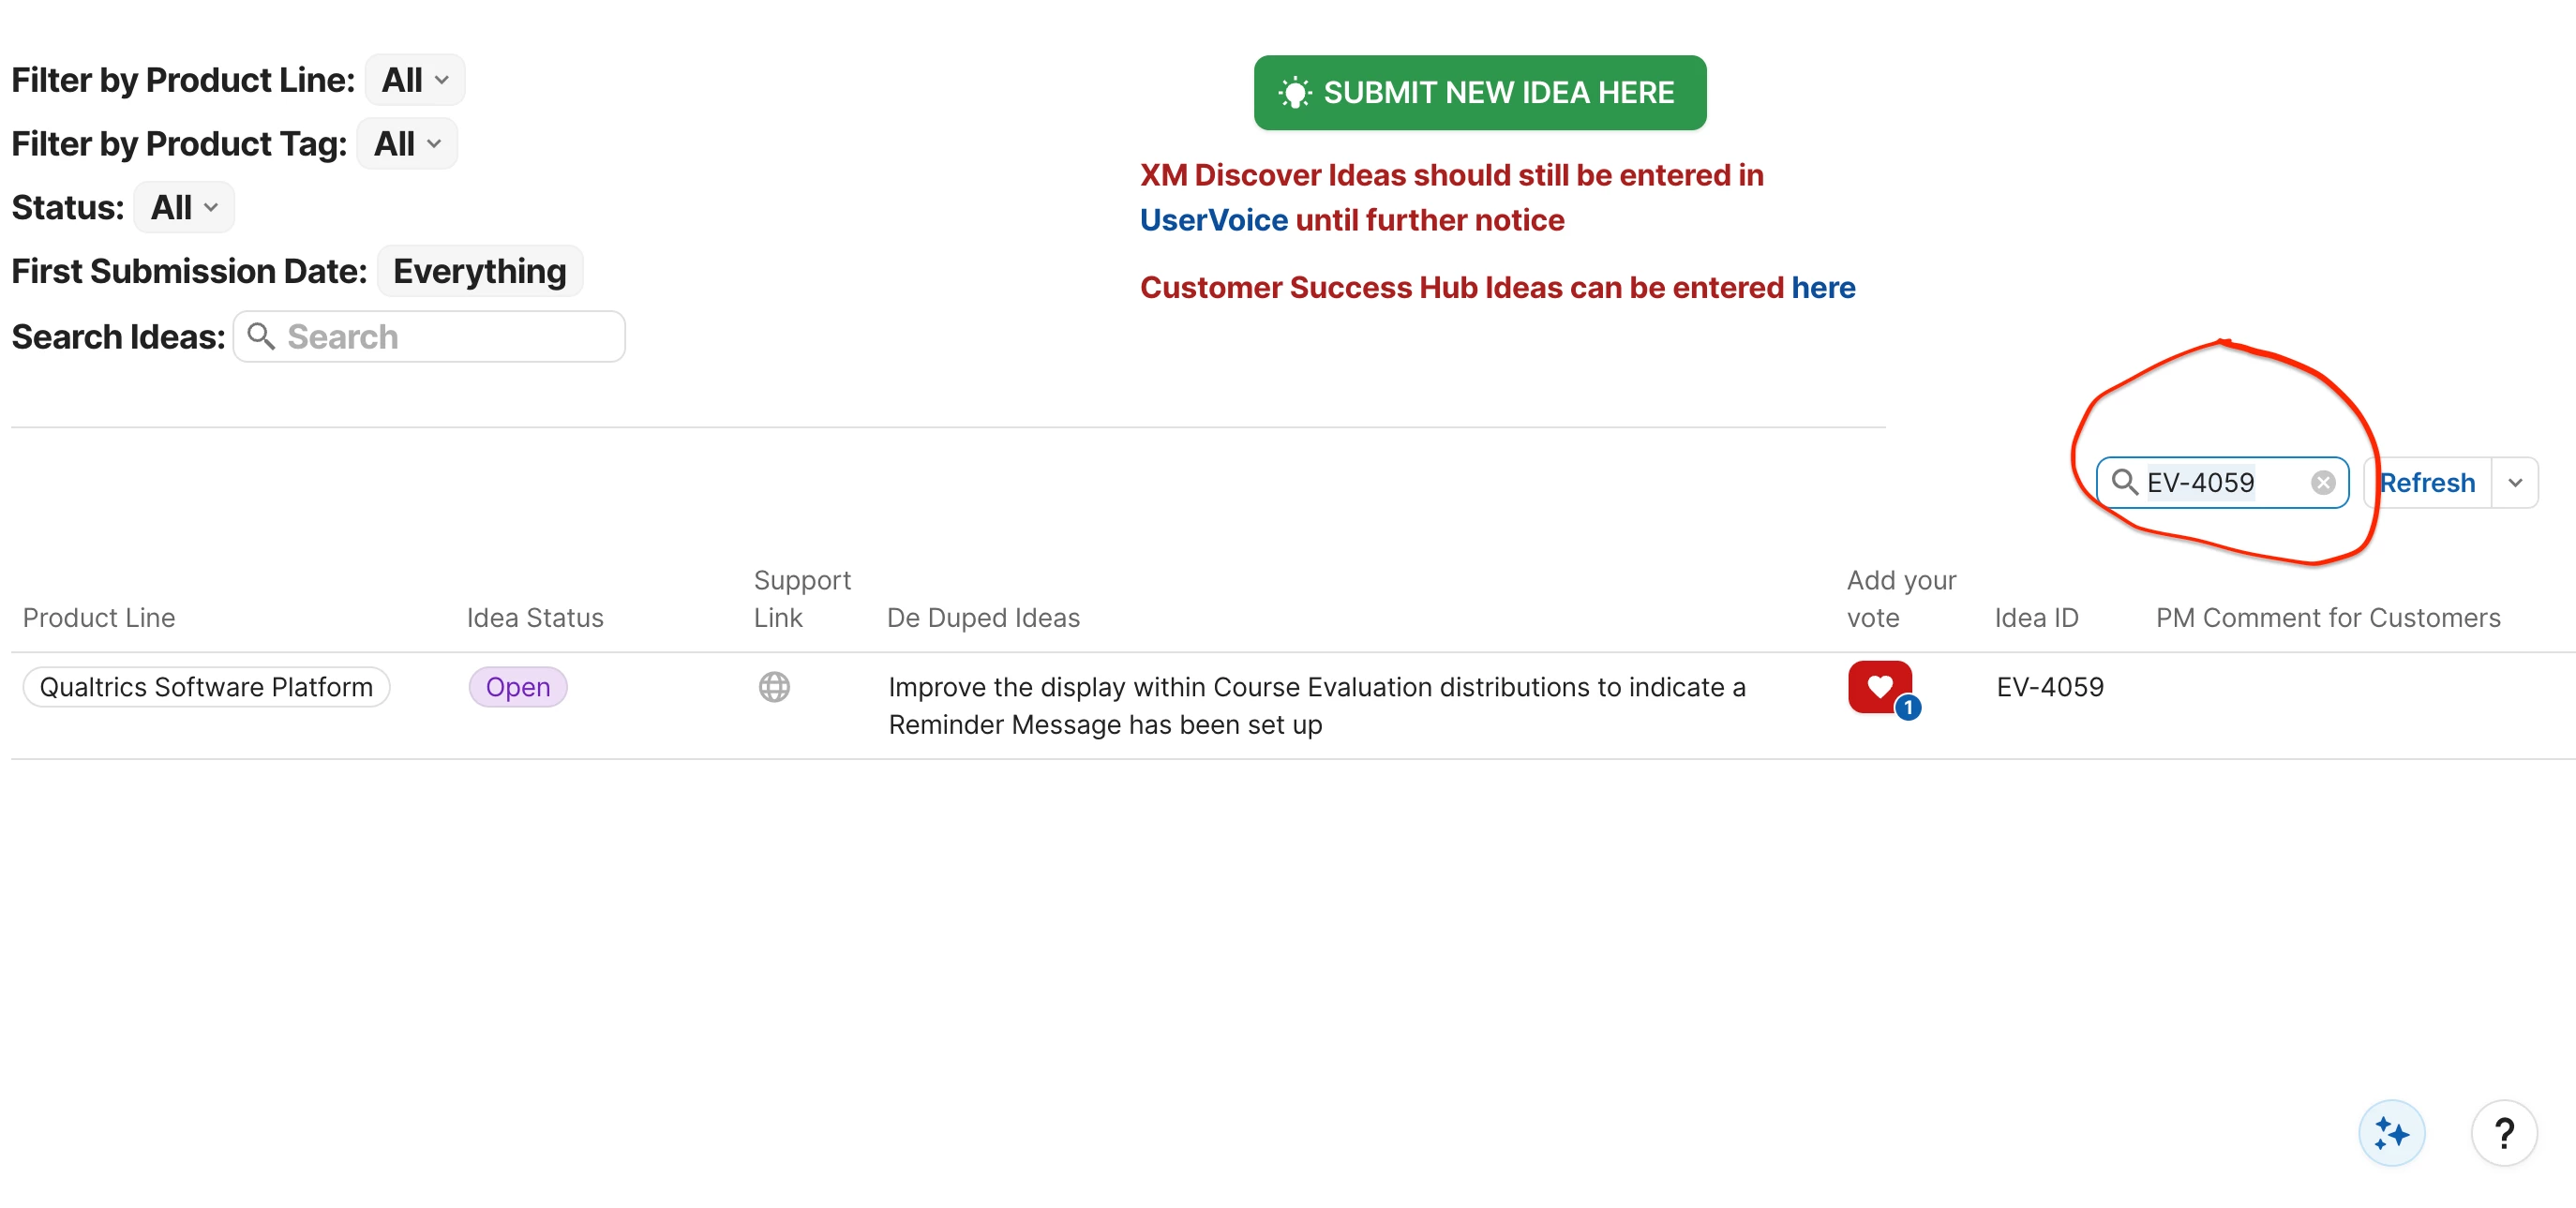The width and height of the screenshot is (2576, 1208).
Task: Open the Course Evaluation reminder idea text
Action: tap(1317, 706)
